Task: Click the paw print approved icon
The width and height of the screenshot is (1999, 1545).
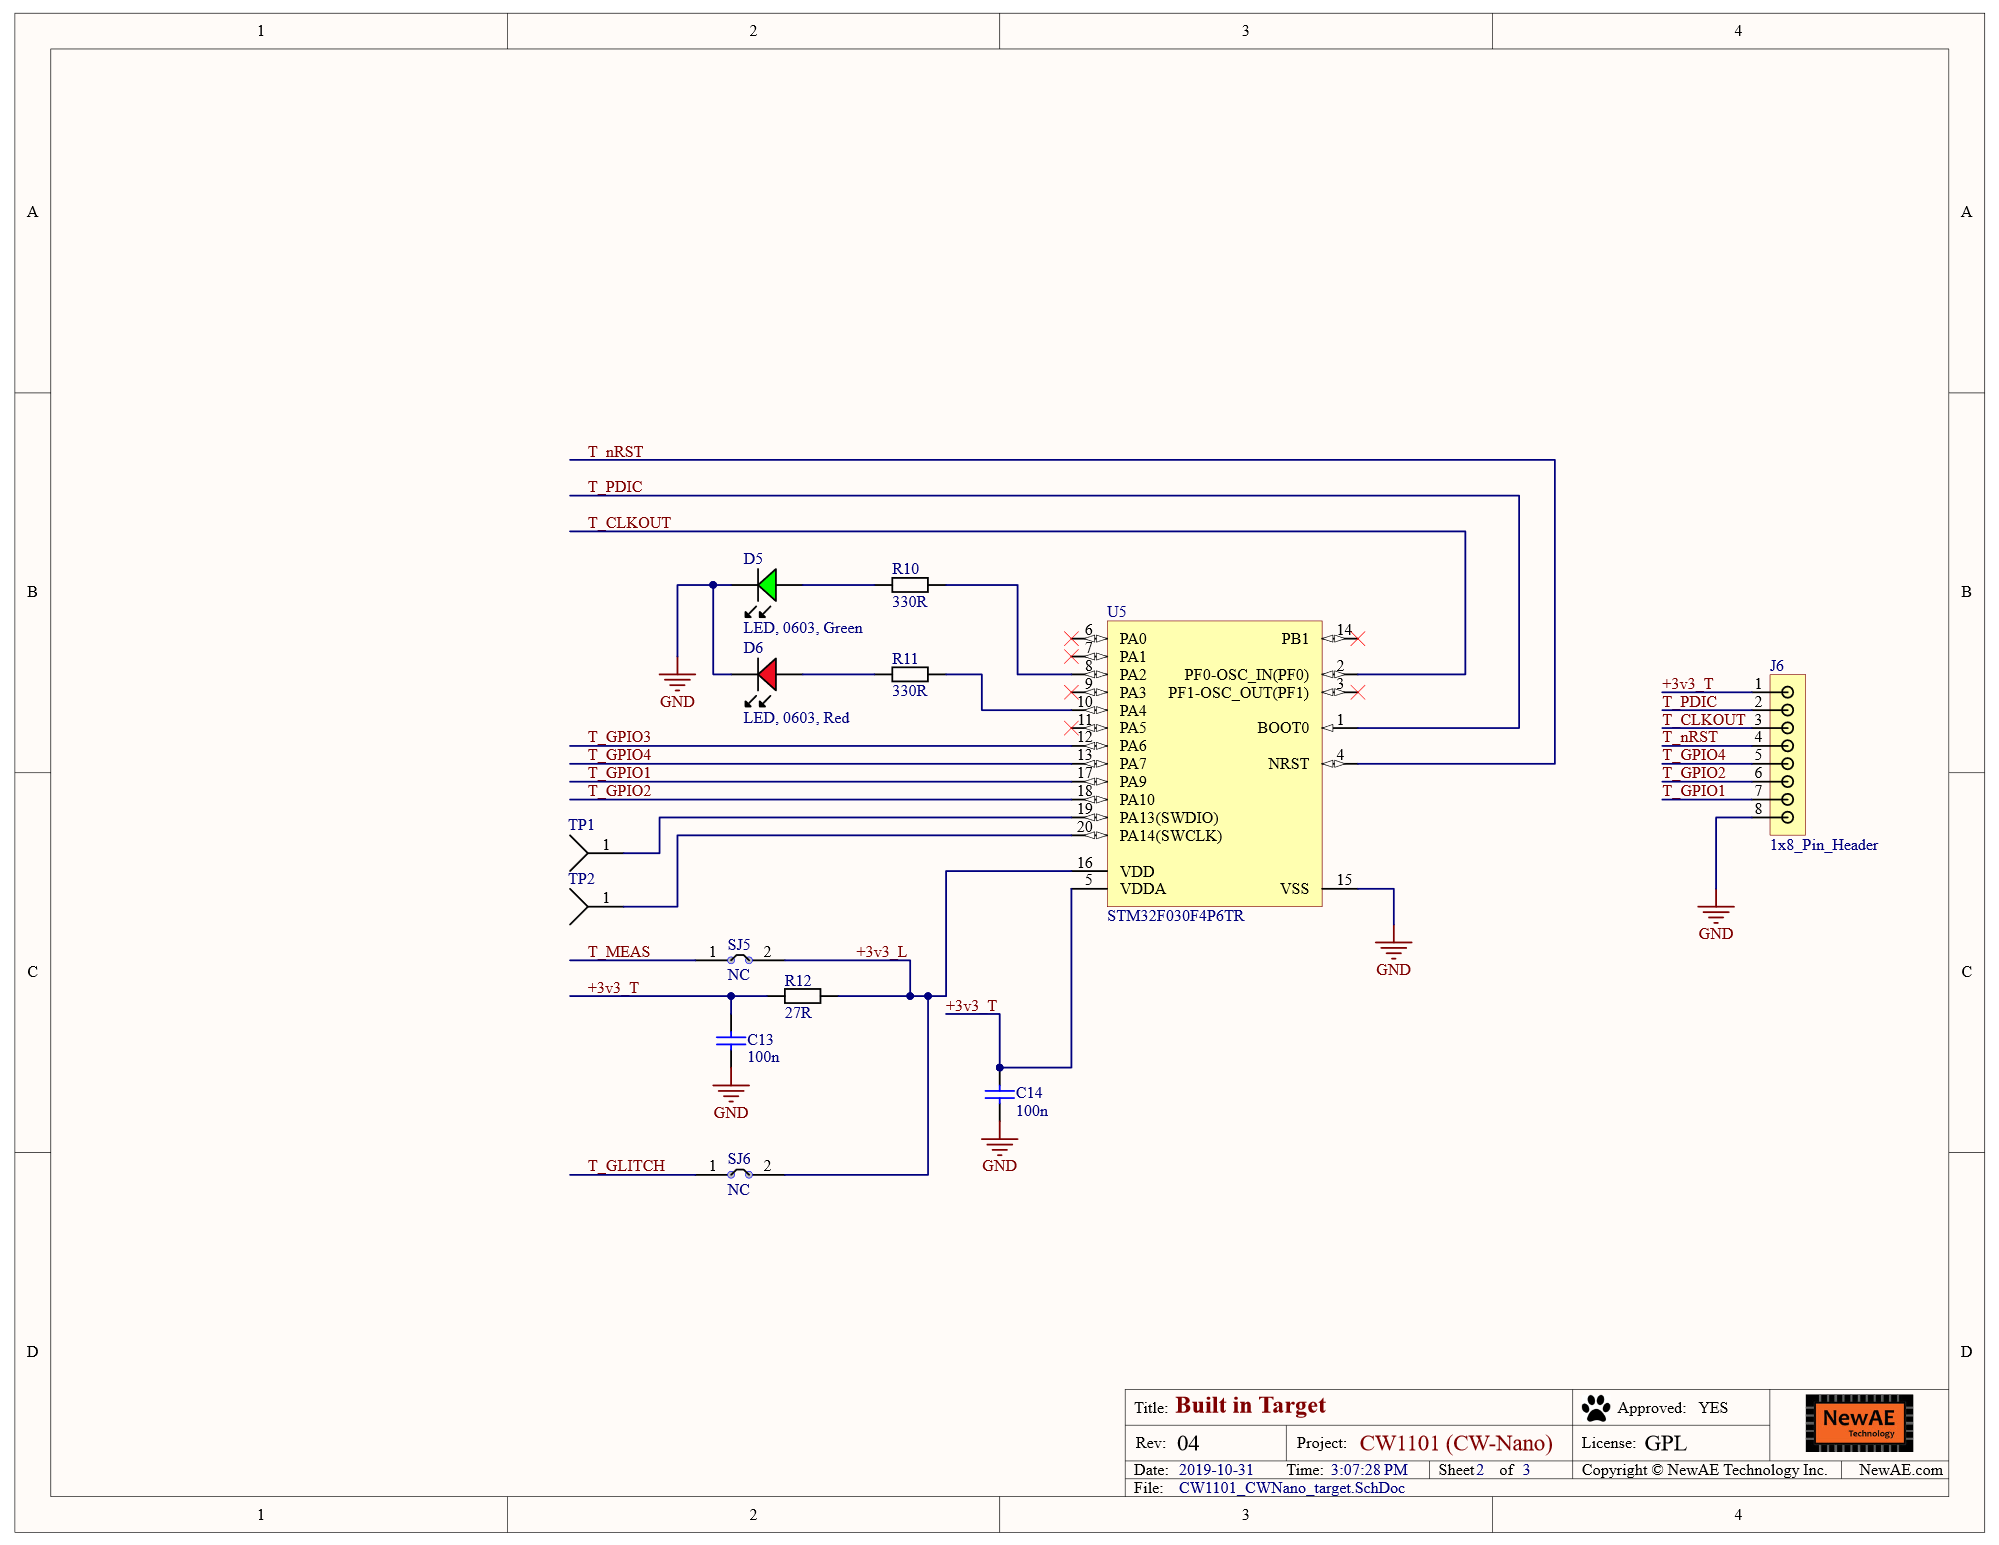Action: [1596, 1408]
